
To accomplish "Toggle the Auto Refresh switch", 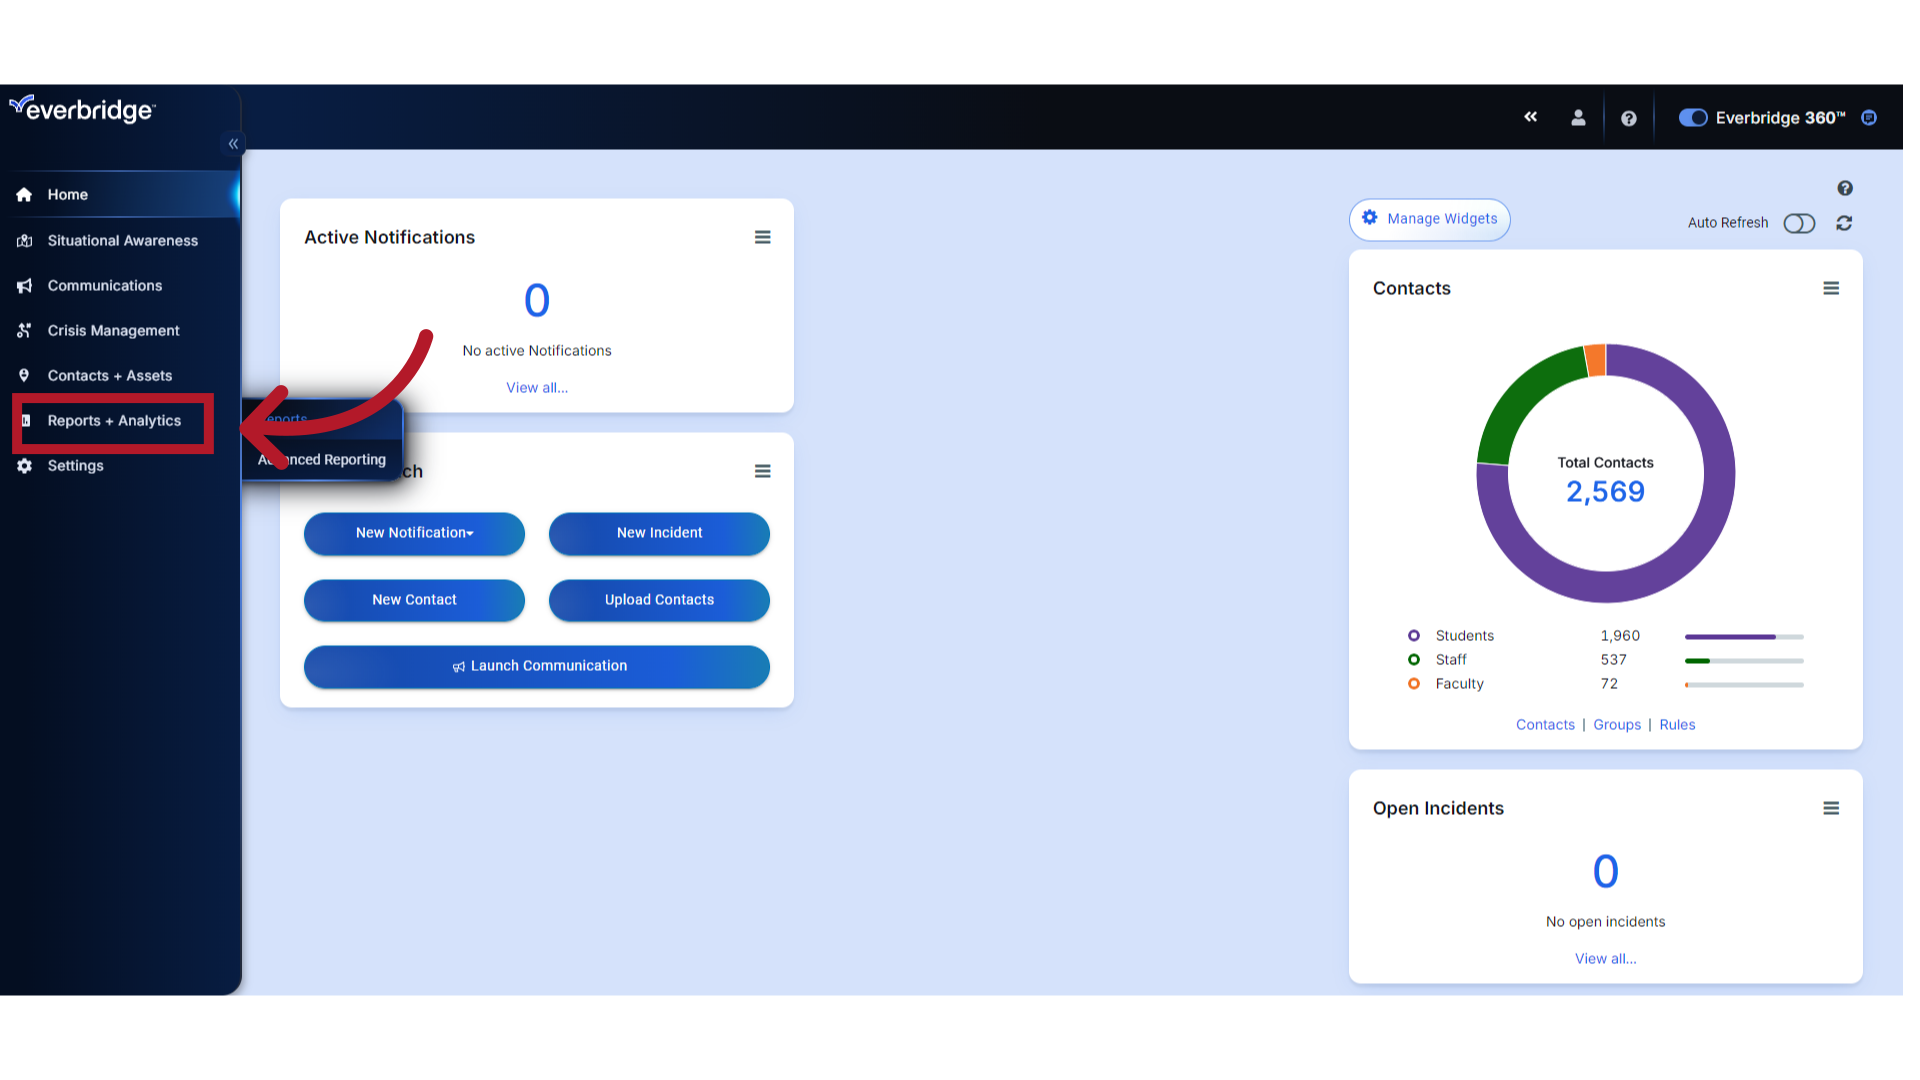I will [1799, 222].
